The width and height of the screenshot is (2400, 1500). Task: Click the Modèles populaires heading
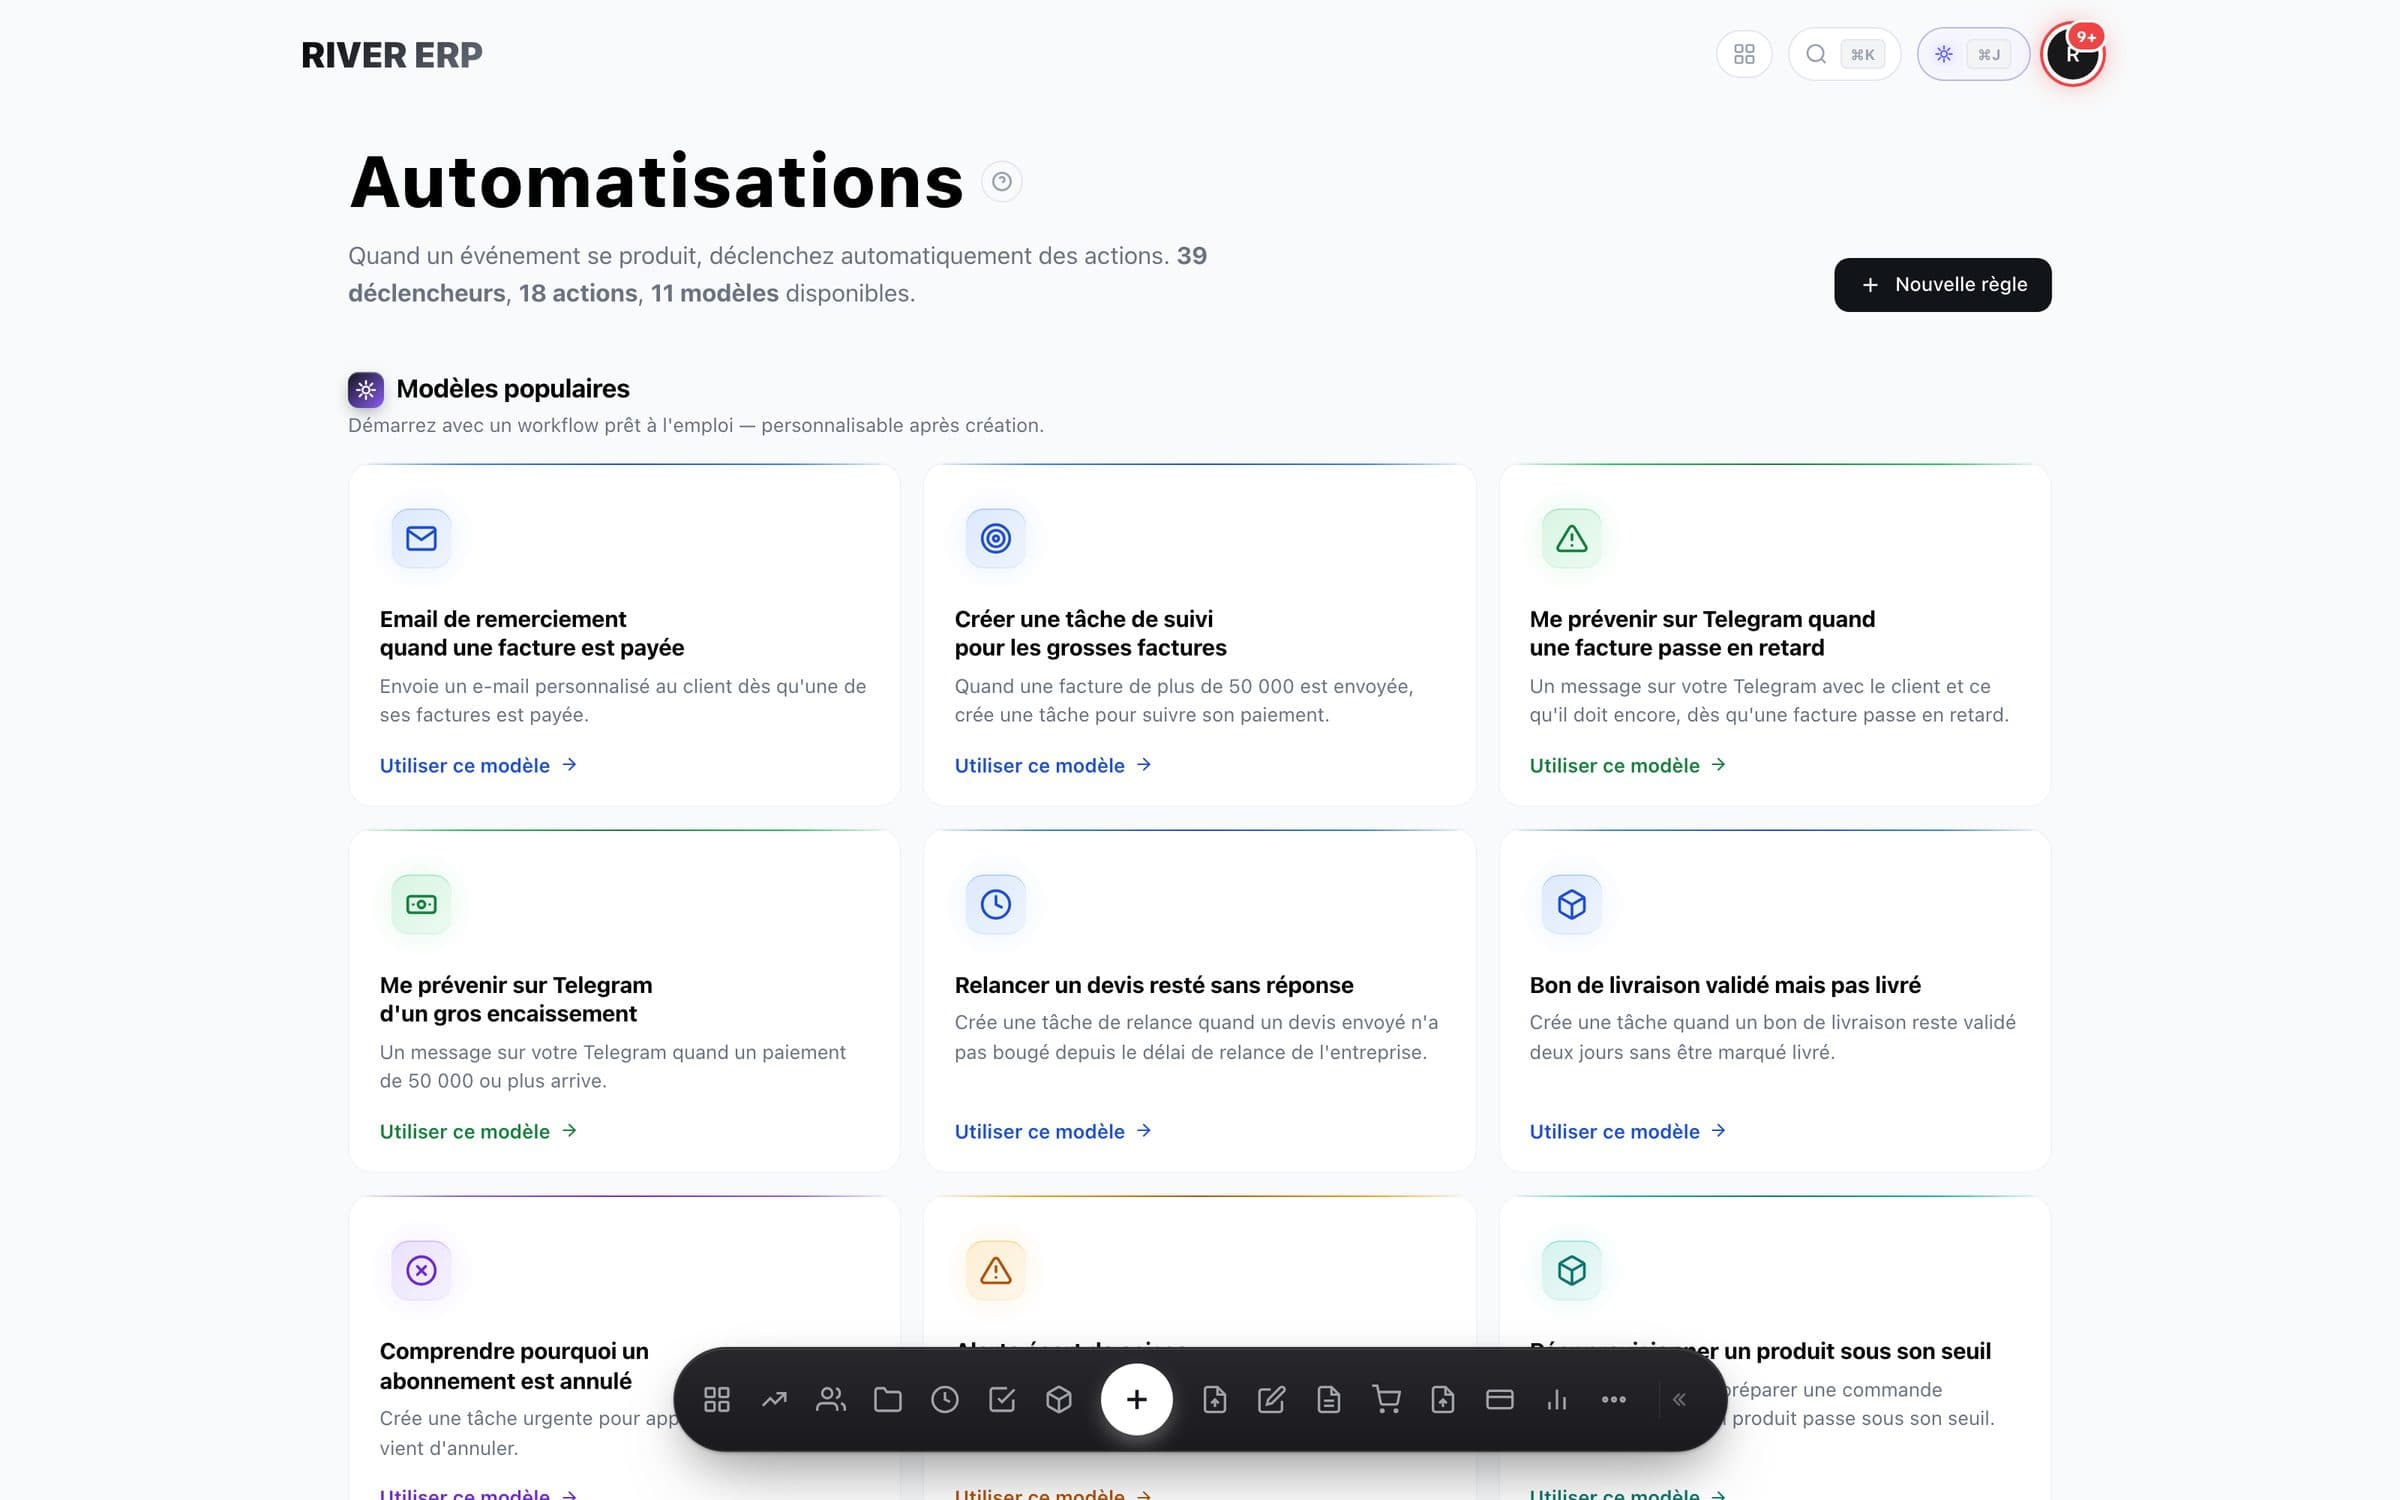click(x=513, y=389)
